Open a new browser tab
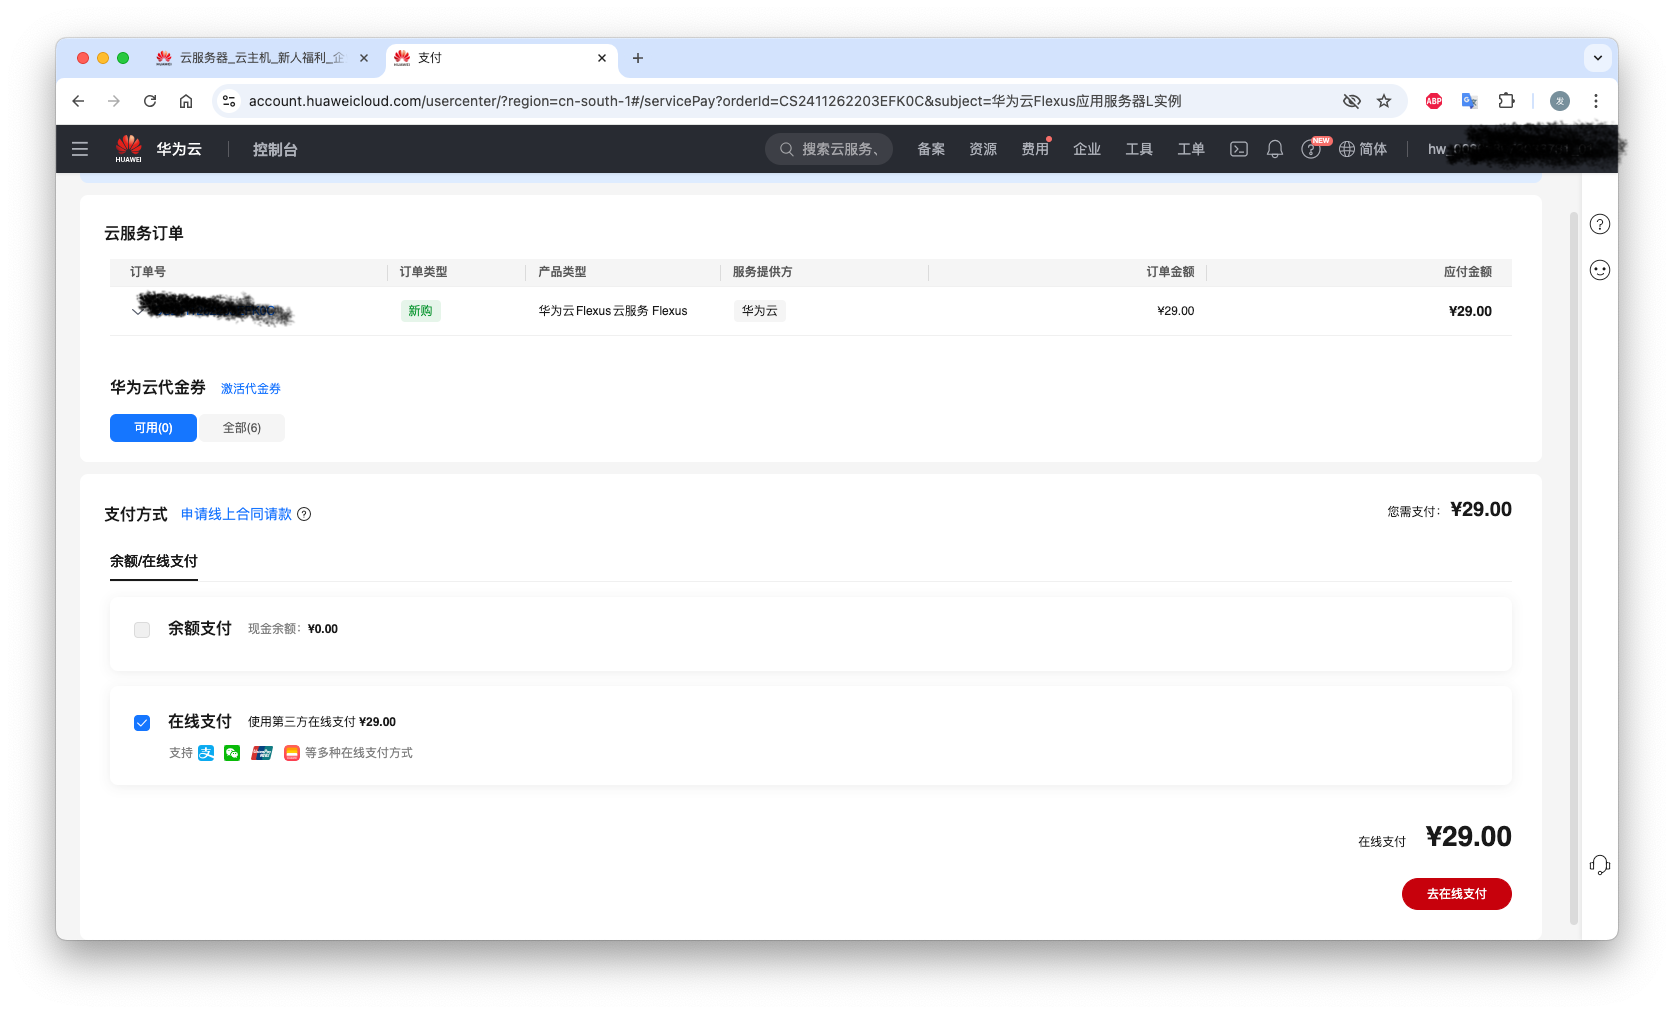Screen dimensions: 1674x1014 [638, 58]
